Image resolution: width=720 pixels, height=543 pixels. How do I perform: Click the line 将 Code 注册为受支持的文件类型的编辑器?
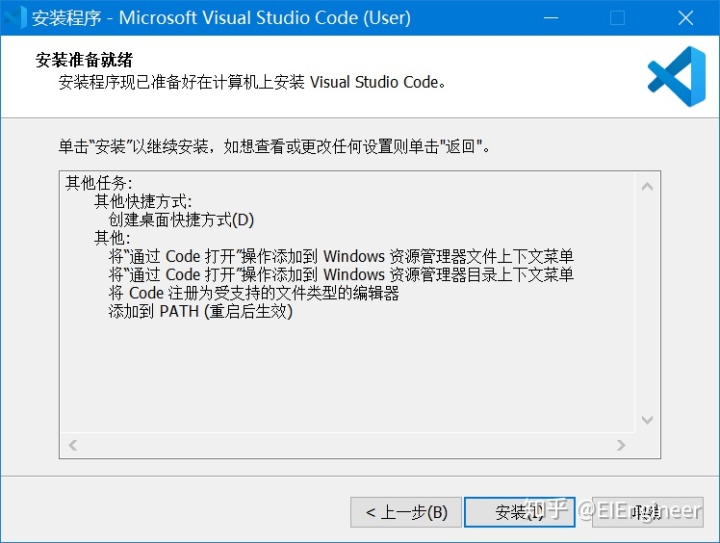click(254, 293)
